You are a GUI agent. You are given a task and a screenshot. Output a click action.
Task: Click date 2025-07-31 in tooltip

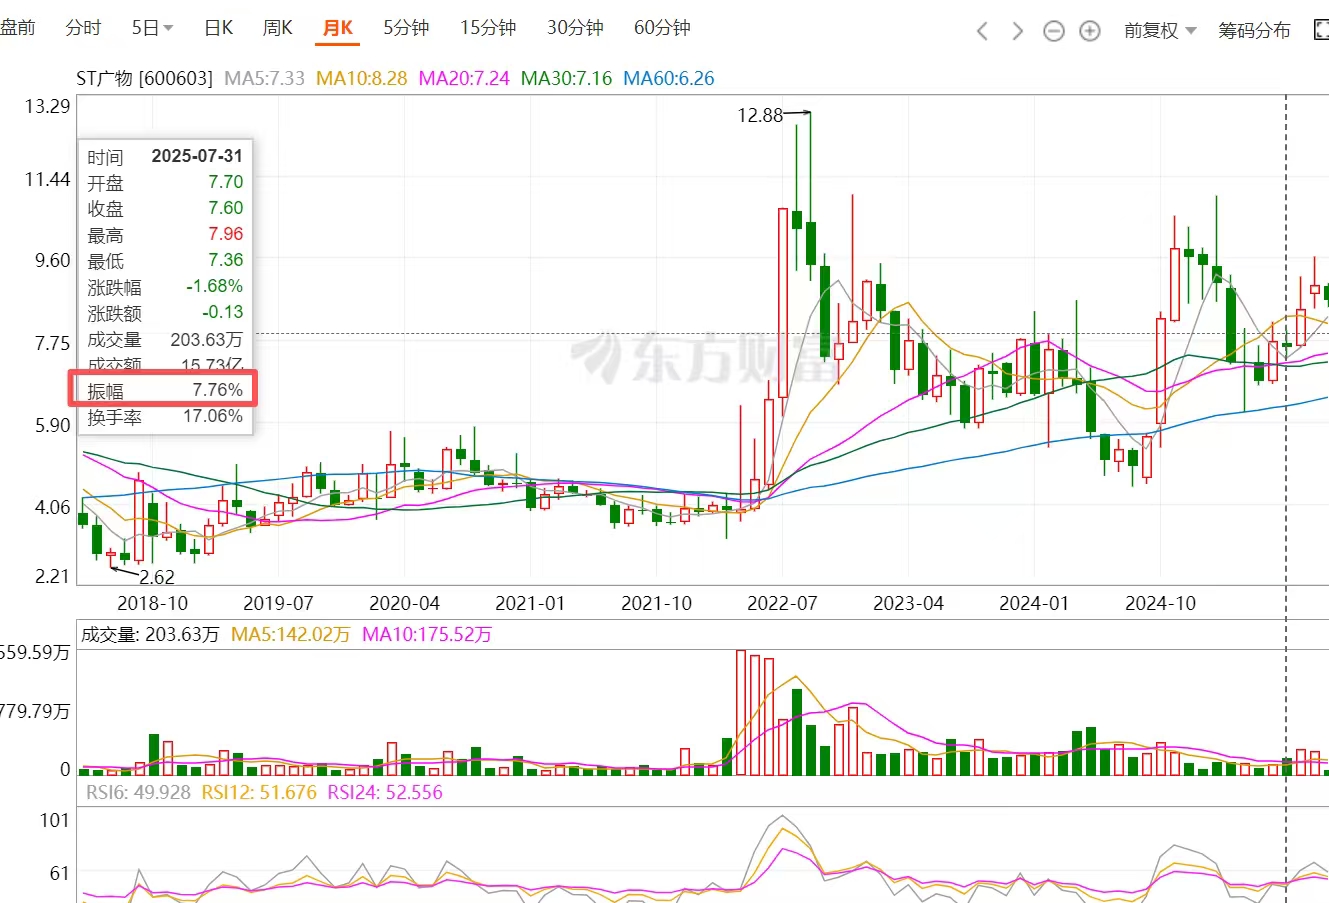click(x=197, y=156)
